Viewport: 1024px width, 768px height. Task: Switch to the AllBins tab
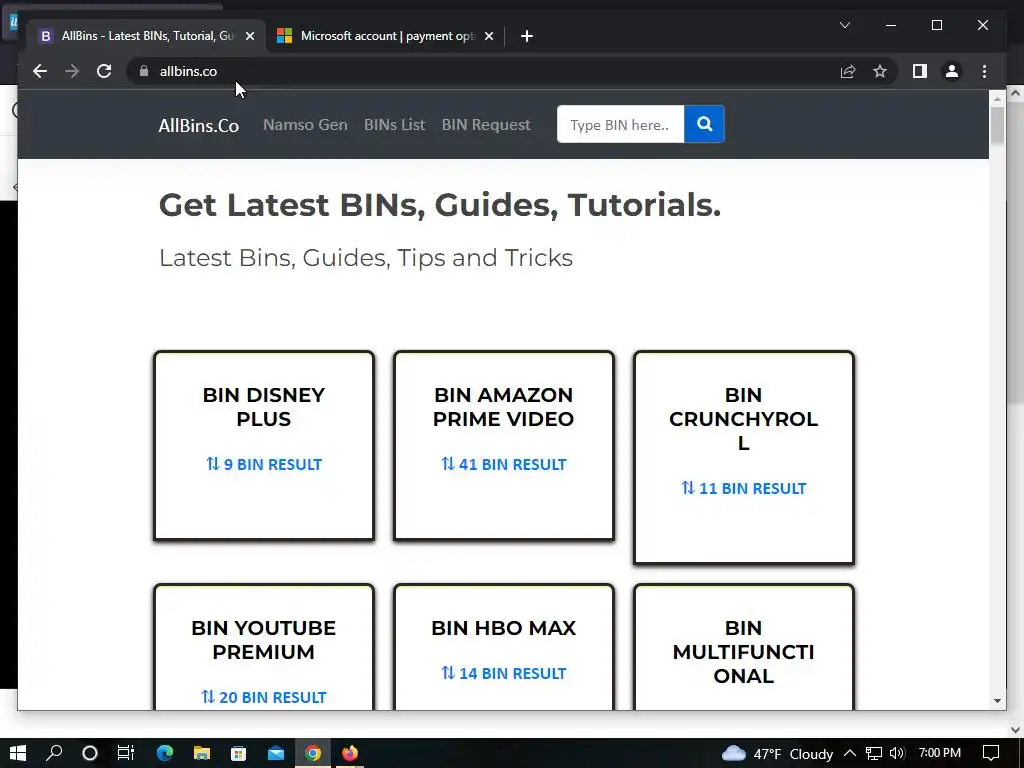click(146, 36)
